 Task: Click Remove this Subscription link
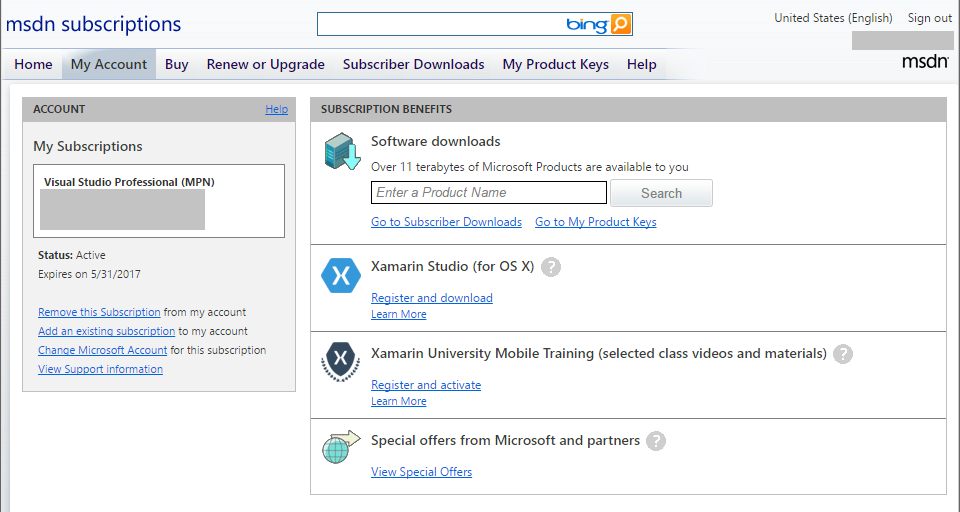point(99,312)
